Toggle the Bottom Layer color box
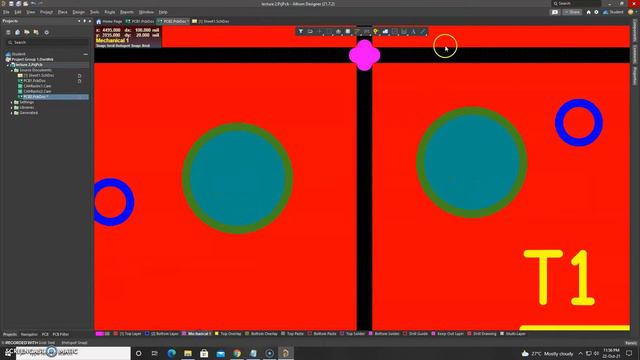 (x=147, y=334)
